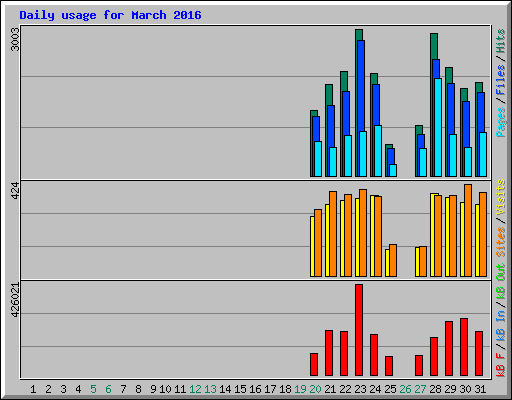Click the cyan pages bar for day 28
512x400 pixels.
tap(438, 127)
